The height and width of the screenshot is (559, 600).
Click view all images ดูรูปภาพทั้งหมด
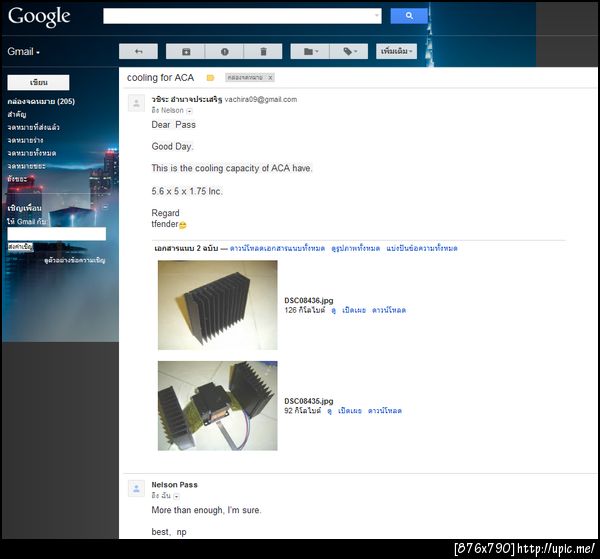(x=355, y=248)
